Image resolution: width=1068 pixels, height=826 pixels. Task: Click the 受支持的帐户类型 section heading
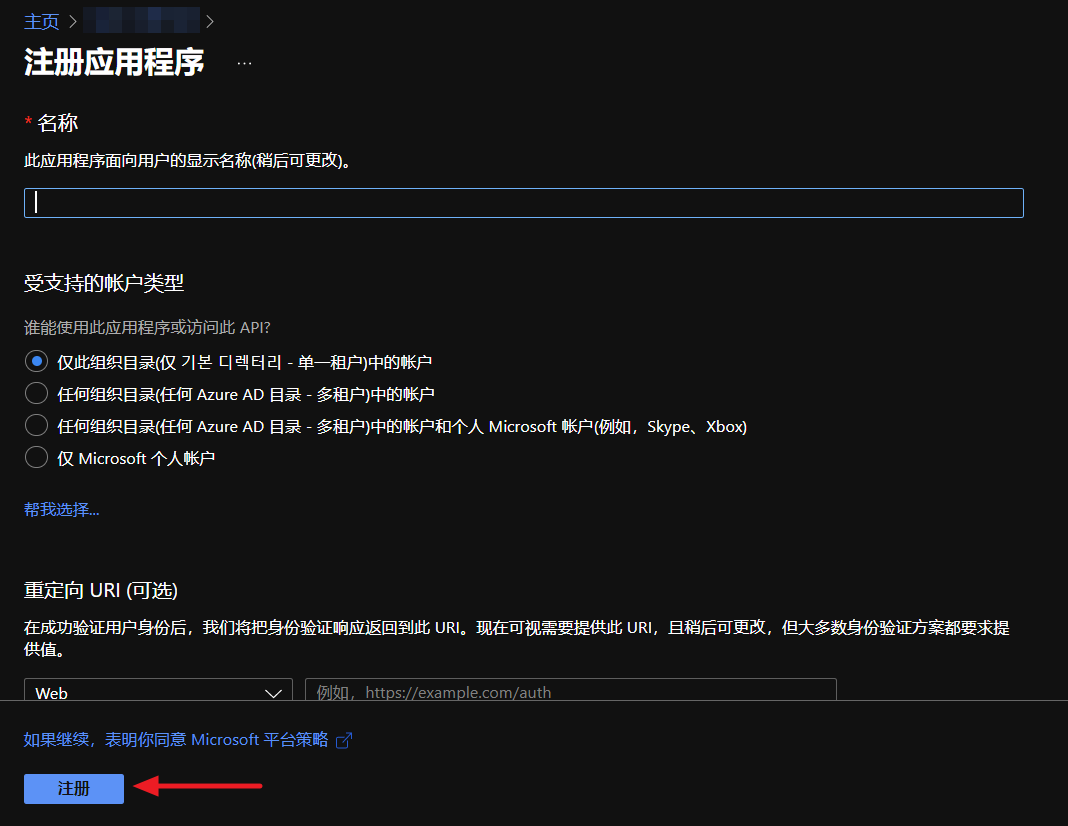[104, 283]
